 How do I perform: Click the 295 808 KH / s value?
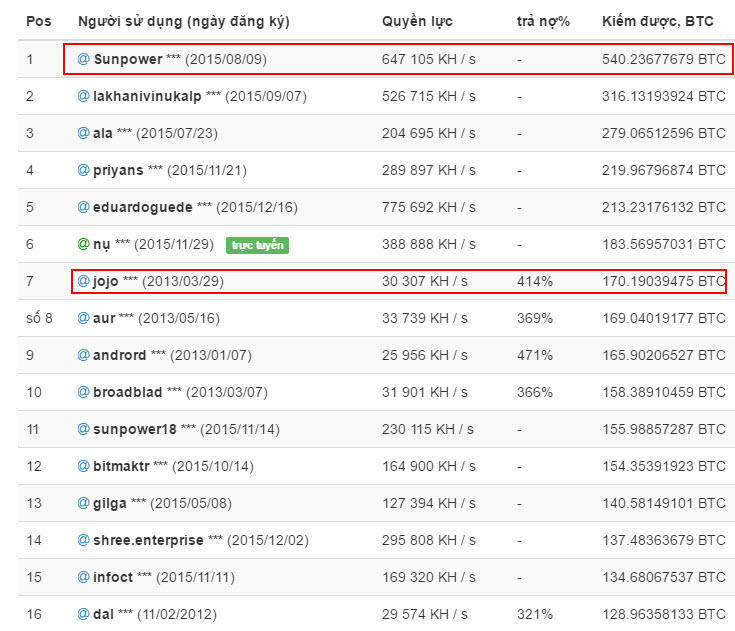pos(428,541)
